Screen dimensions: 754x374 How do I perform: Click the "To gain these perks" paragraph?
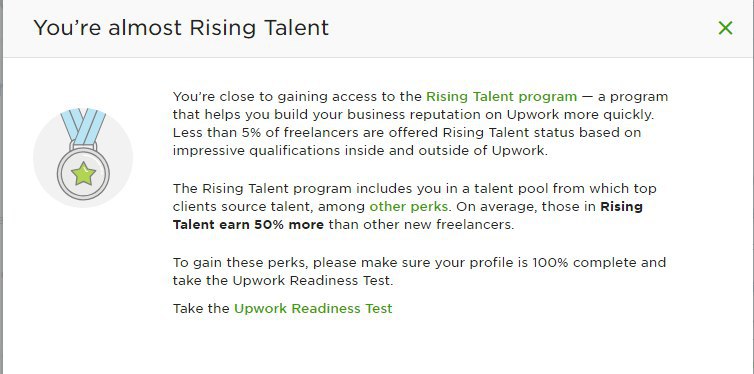pos(419,272)
